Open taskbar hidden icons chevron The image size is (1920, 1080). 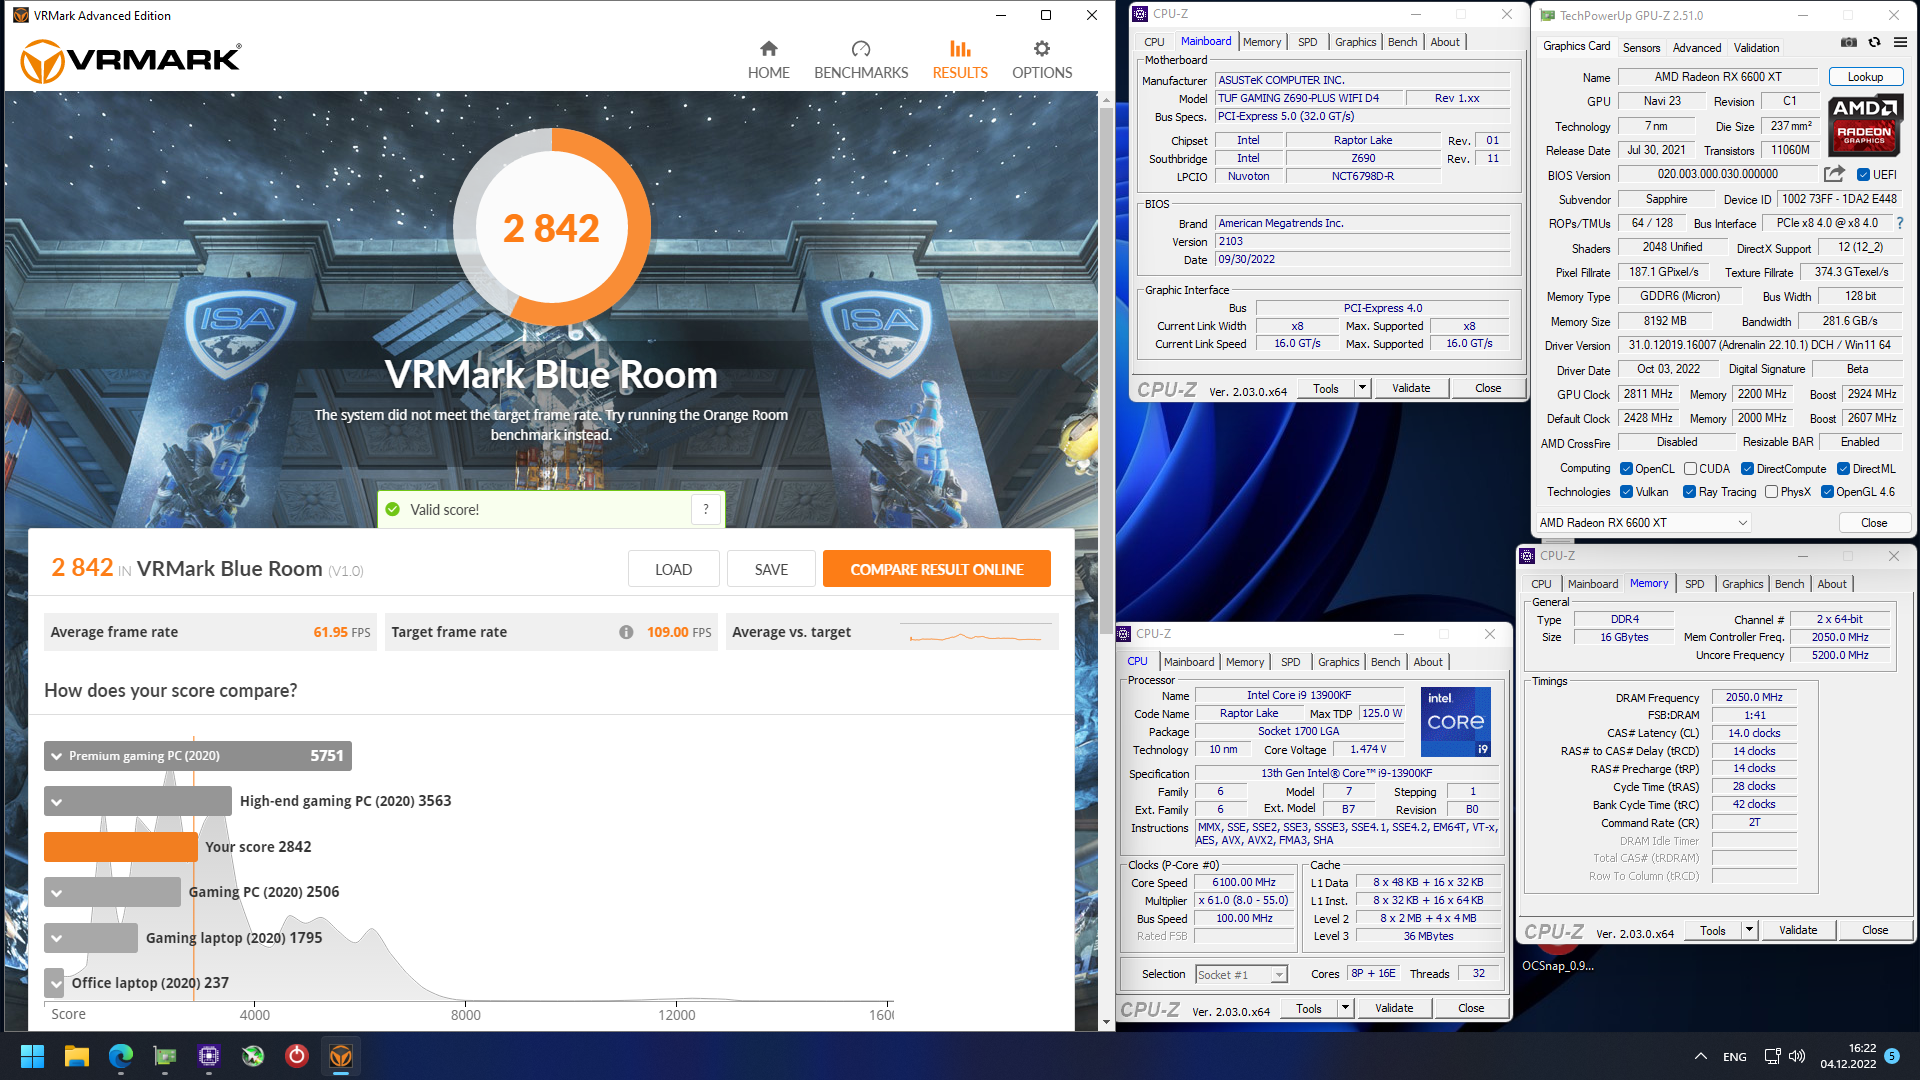[x=1701, y=1056]
